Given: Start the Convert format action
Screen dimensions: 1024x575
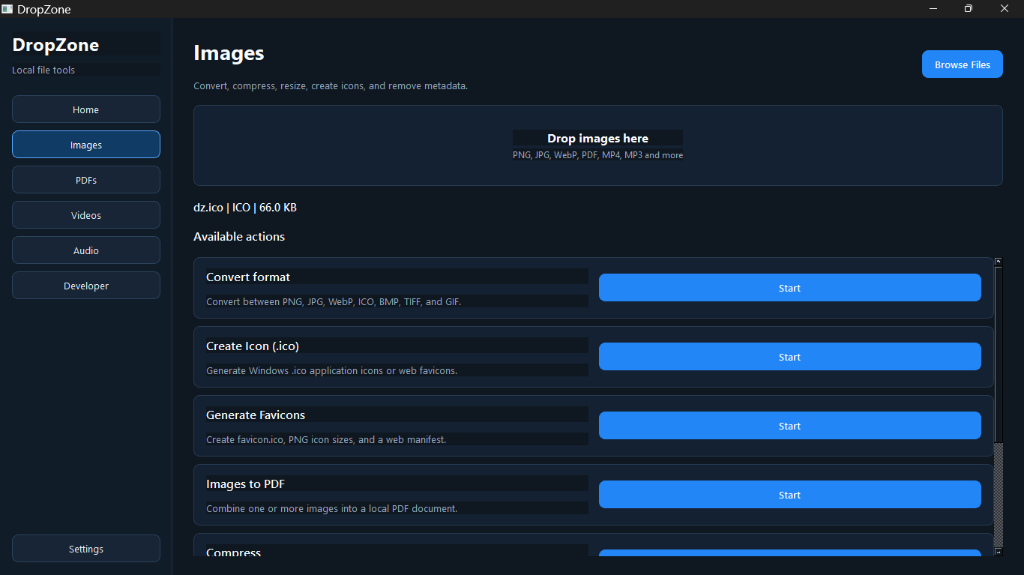Looking at the screenshot, I should coord(790,288).
